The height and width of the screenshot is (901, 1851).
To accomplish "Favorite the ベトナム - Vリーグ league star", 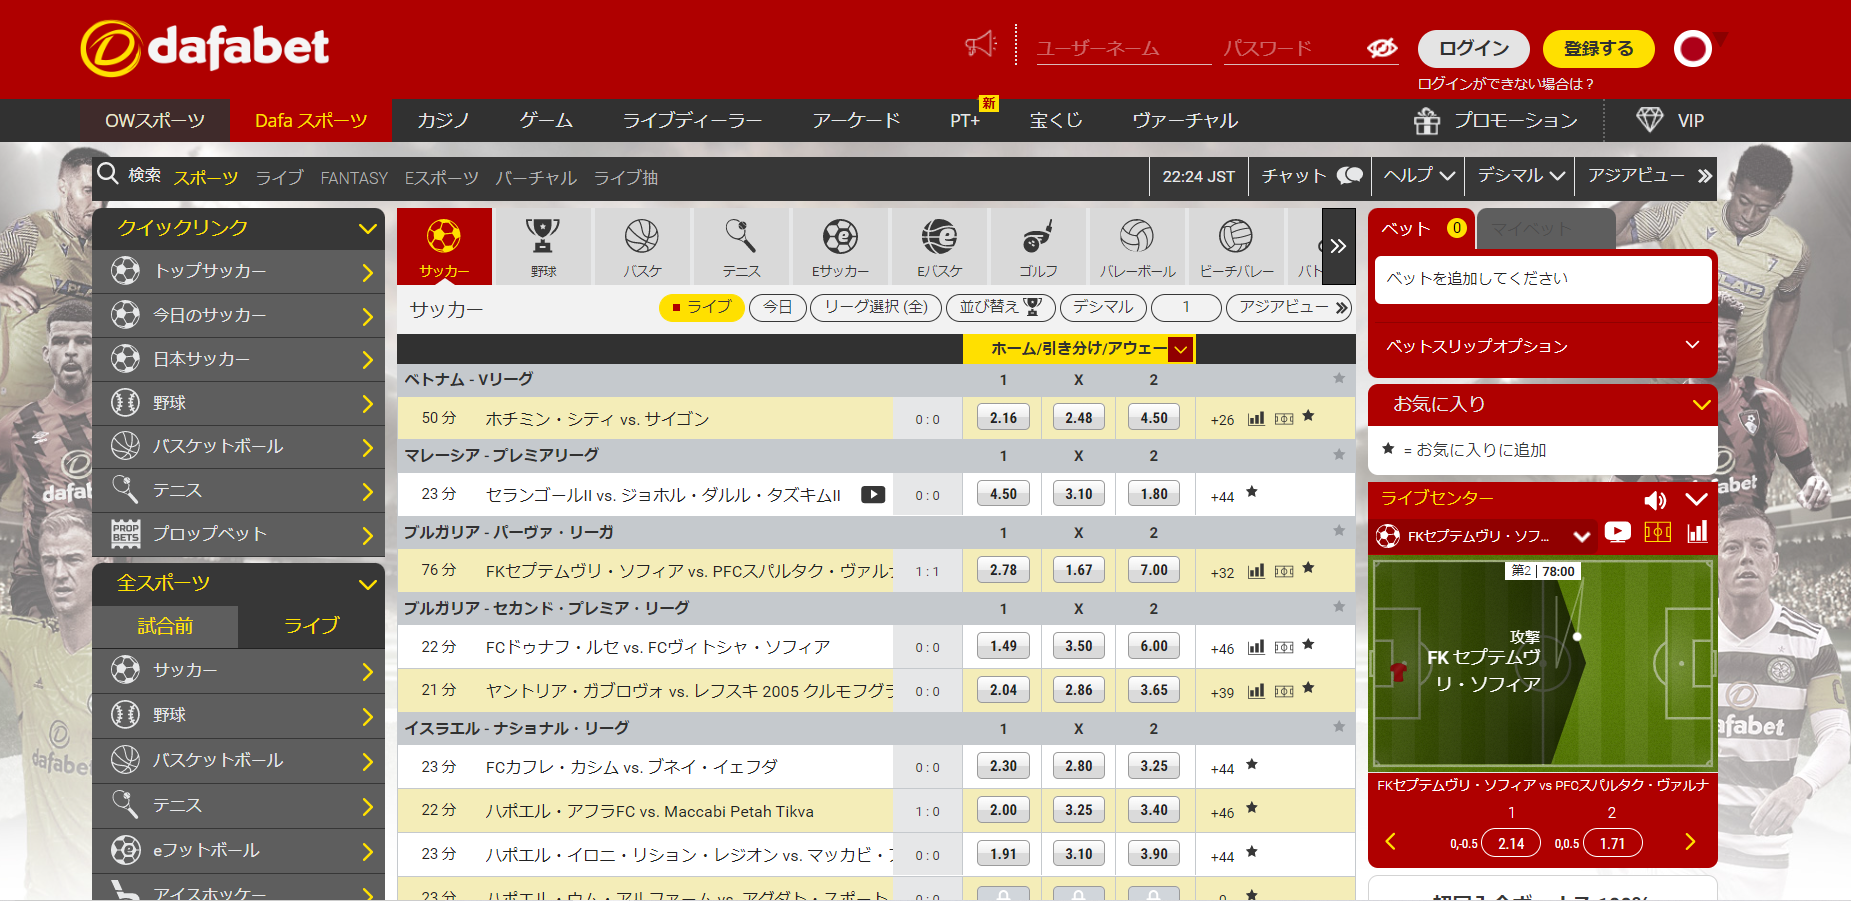I will click(1339, 378).
